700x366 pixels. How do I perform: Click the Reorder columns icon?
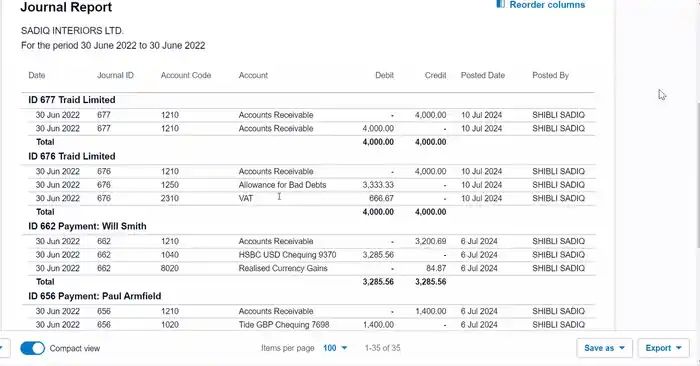tap(501, 4)
